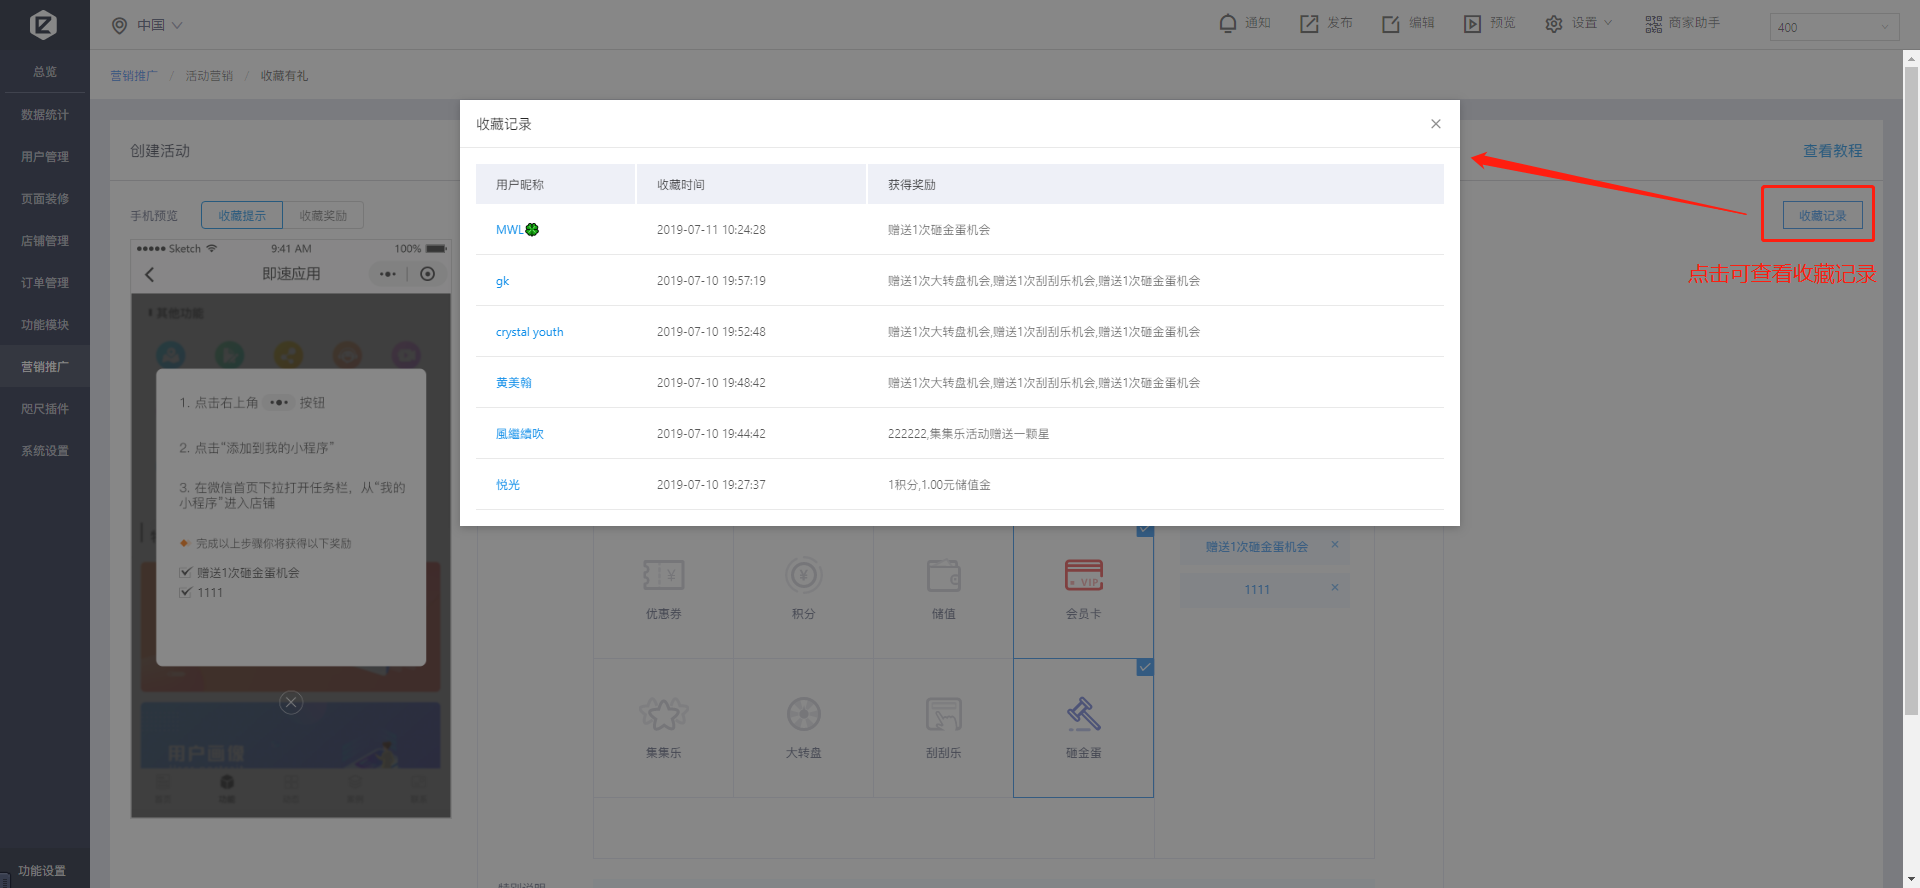The image size is (1920, 888).
Task: Open 系统设置 sidebar item
Action: (45, 451)
